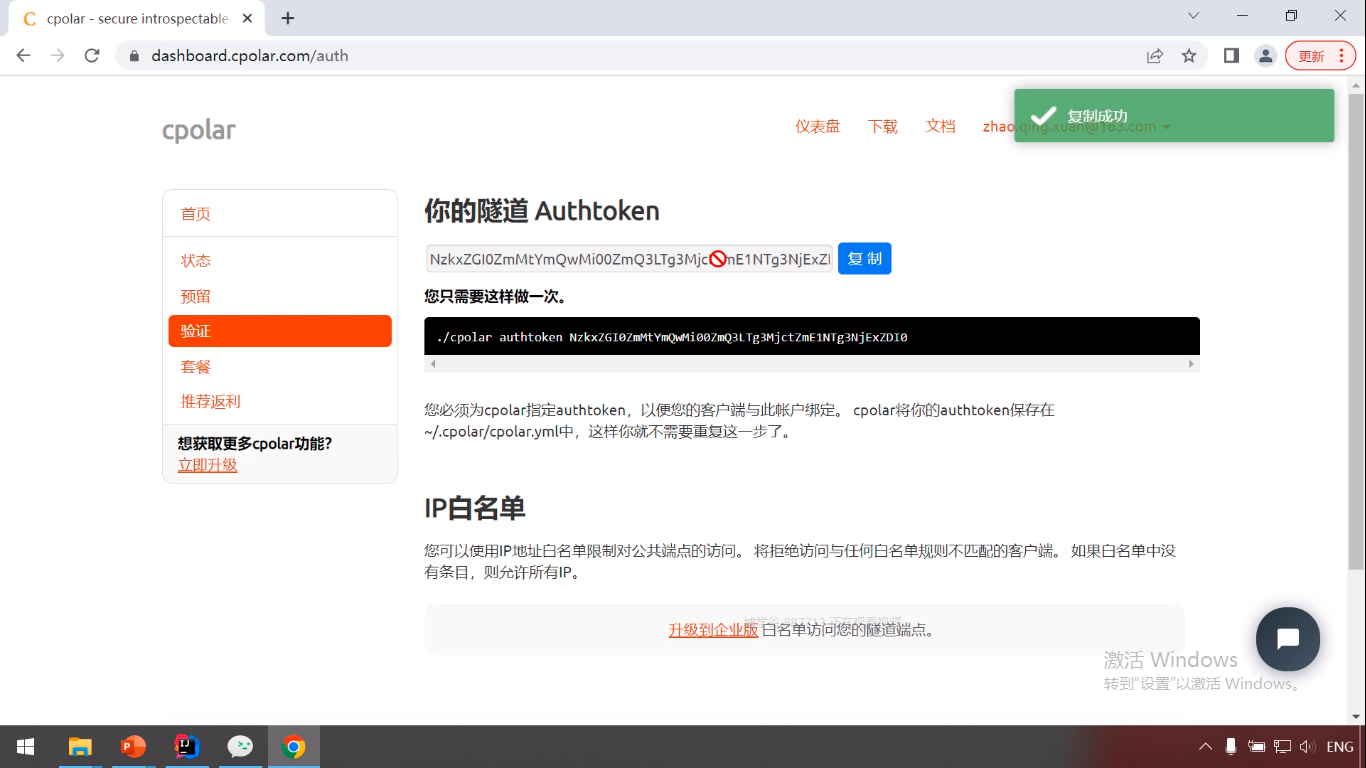Open 推荐返利 in the sidebar
This screenshot has width=1366, height=768.
click(211, 402)
